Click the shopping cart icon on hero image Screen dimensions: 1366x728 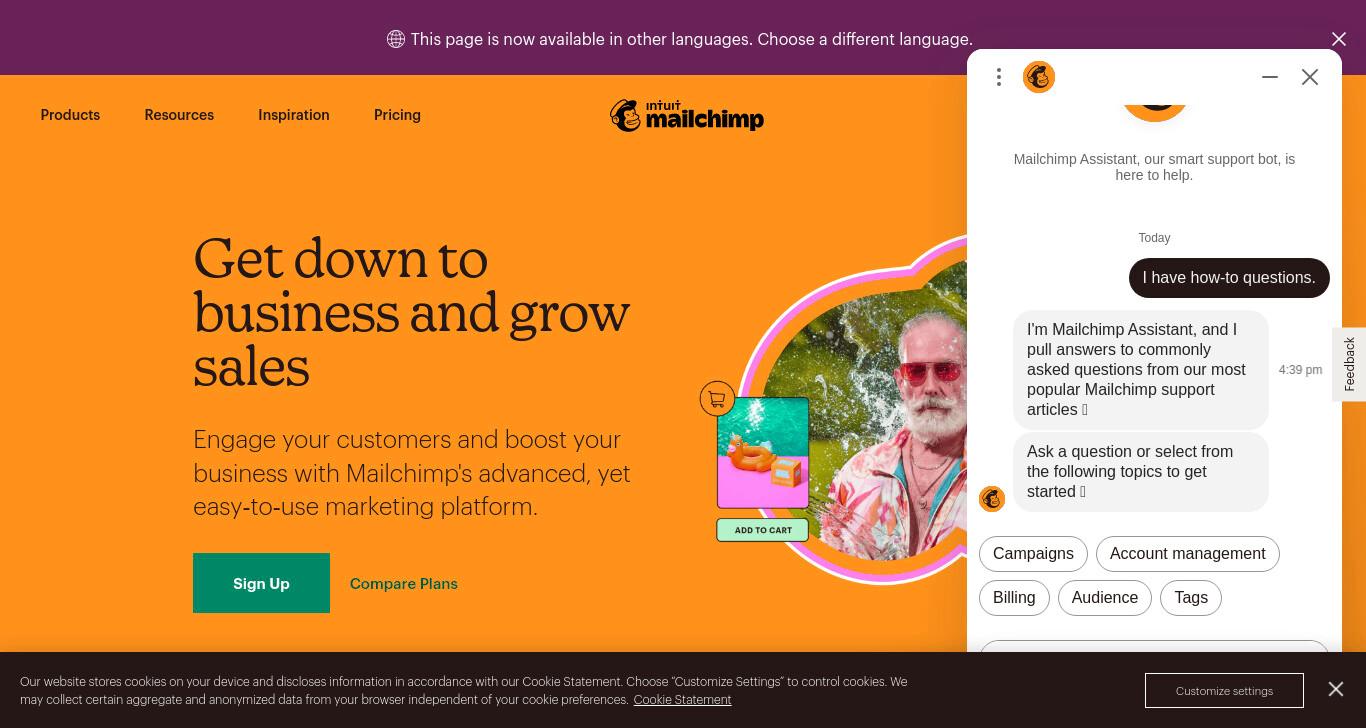717,399
